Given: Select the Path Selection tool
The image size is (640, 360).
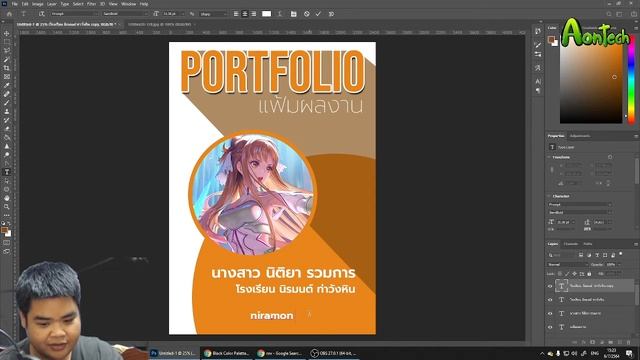Looking at the screenshot, I should pyautogui.click(x=7, y=180).
